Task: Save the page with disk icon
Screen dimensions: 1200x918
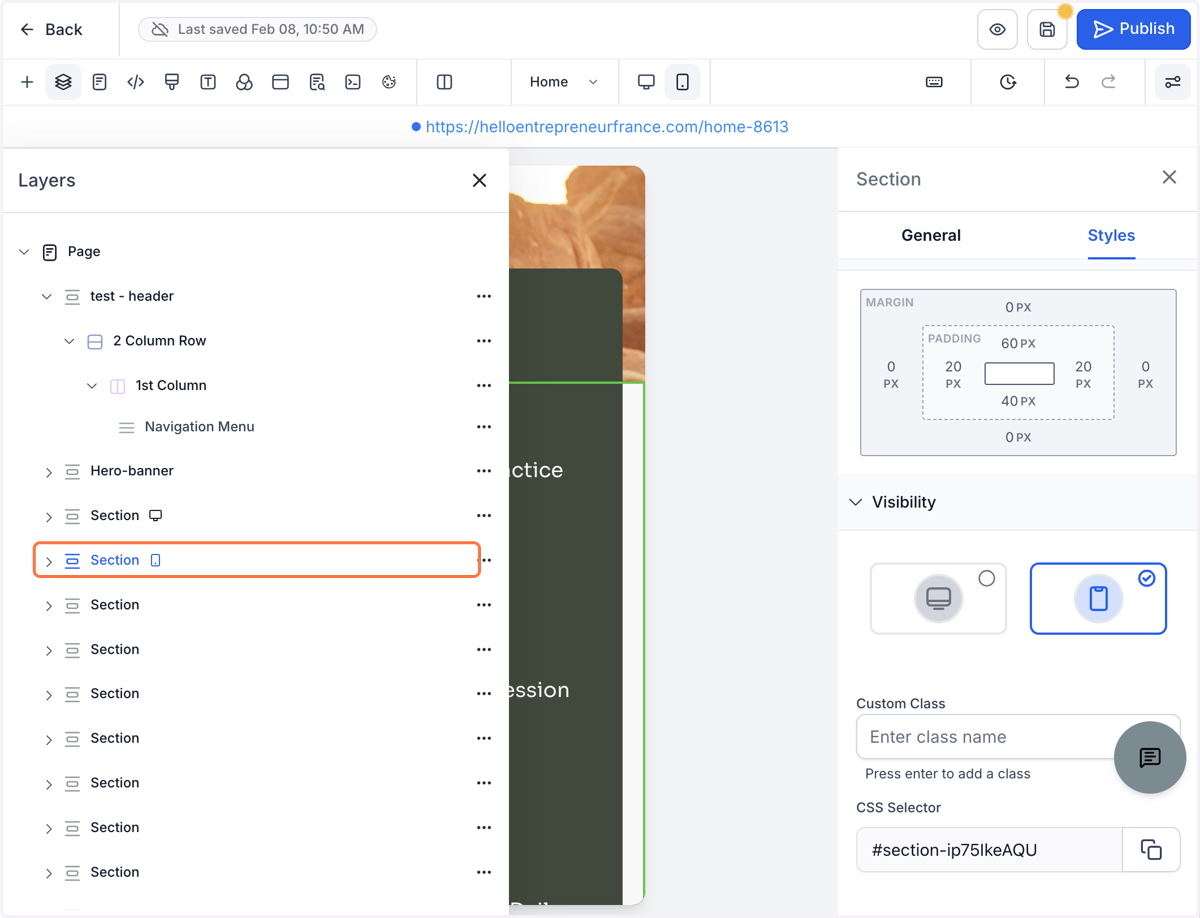Action: click(x=1047, y=30)
